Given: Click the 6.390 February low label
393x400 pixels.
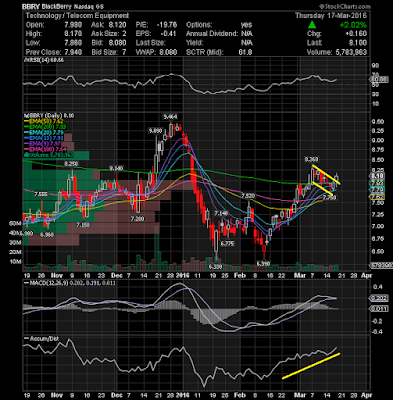Looking at the screenshot, I should 263,264.
